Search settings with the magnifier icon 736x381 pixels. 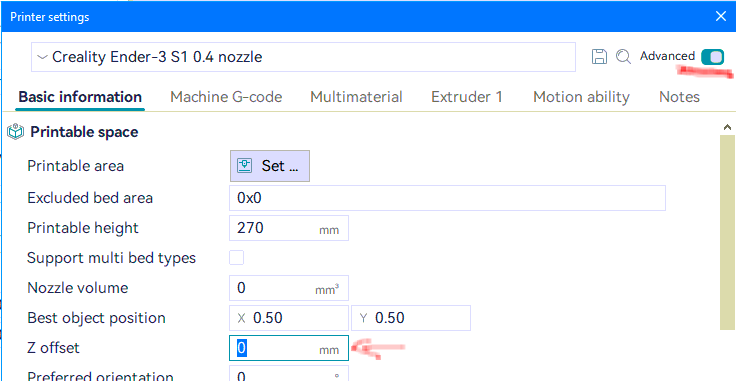click(623, 57)
